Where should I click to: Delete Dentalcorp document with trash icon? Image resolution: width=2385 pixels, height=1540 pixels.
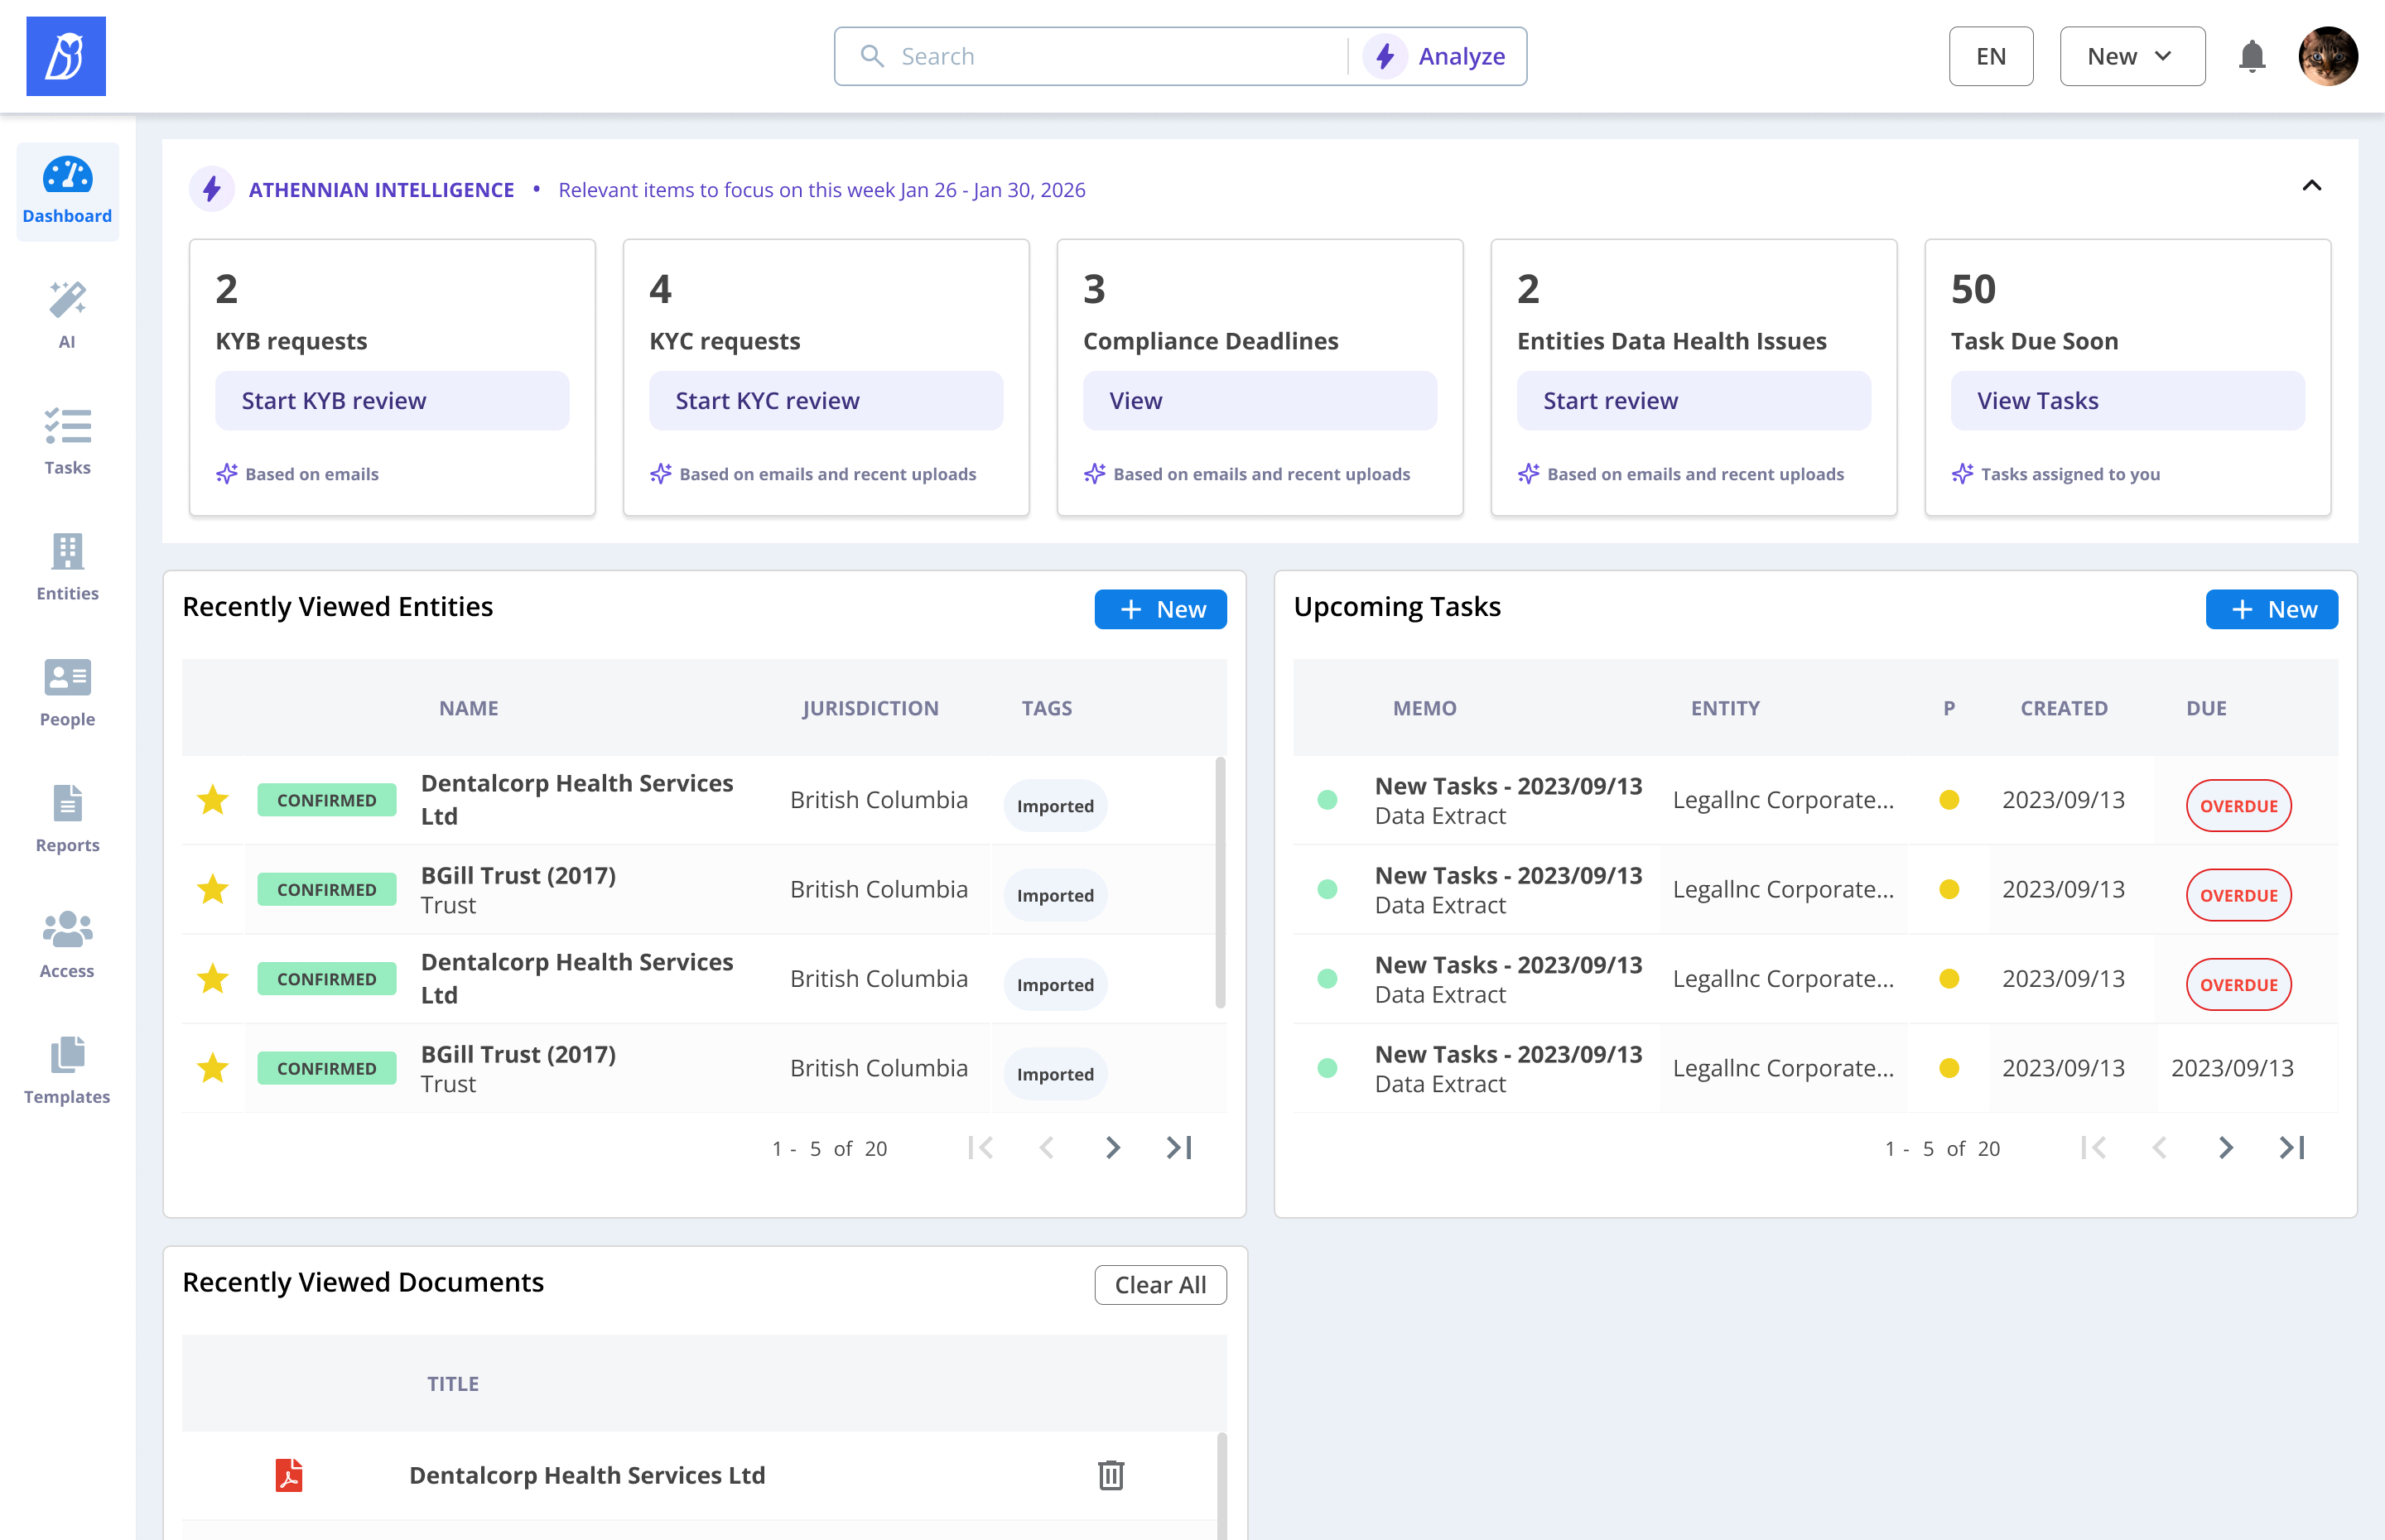[1110, 1475]
